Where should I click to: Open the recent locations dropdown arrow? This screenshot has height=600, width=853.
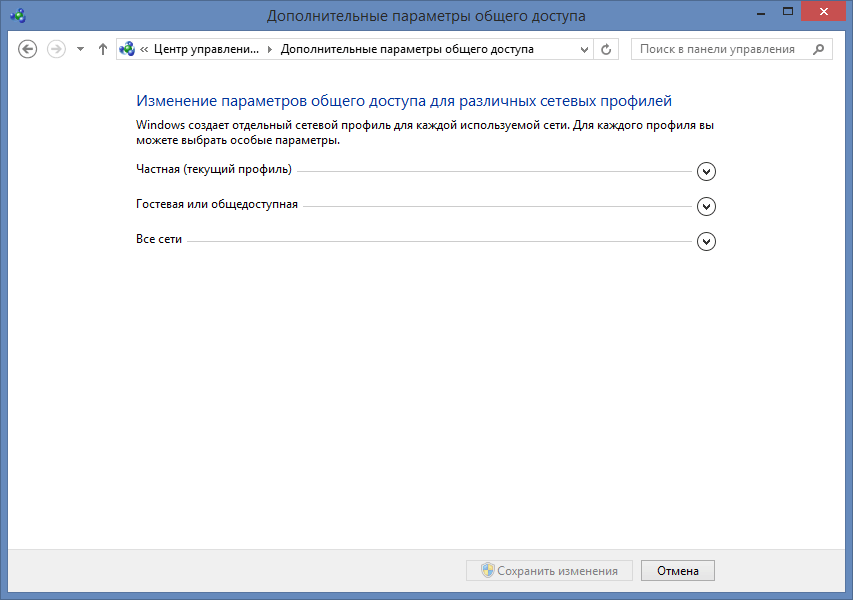[x=80, y=49]
